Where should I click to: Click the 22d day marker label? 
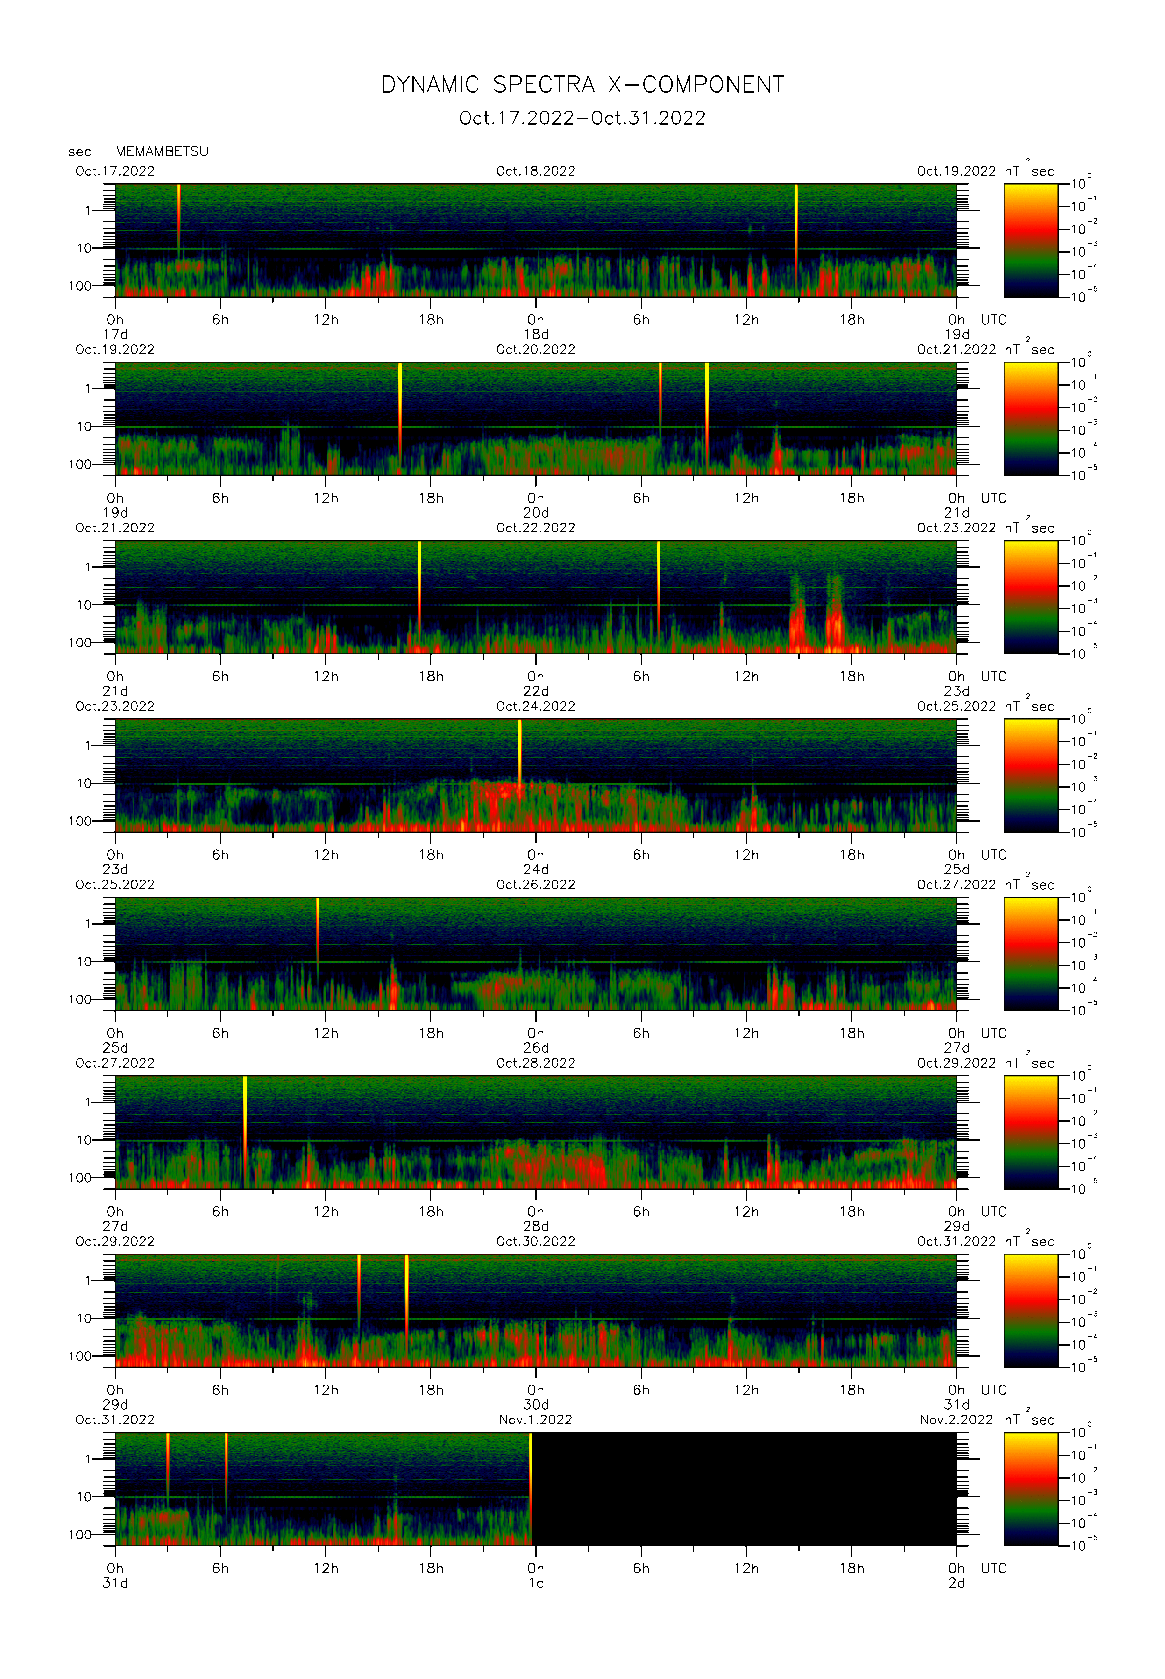point(536,691)
